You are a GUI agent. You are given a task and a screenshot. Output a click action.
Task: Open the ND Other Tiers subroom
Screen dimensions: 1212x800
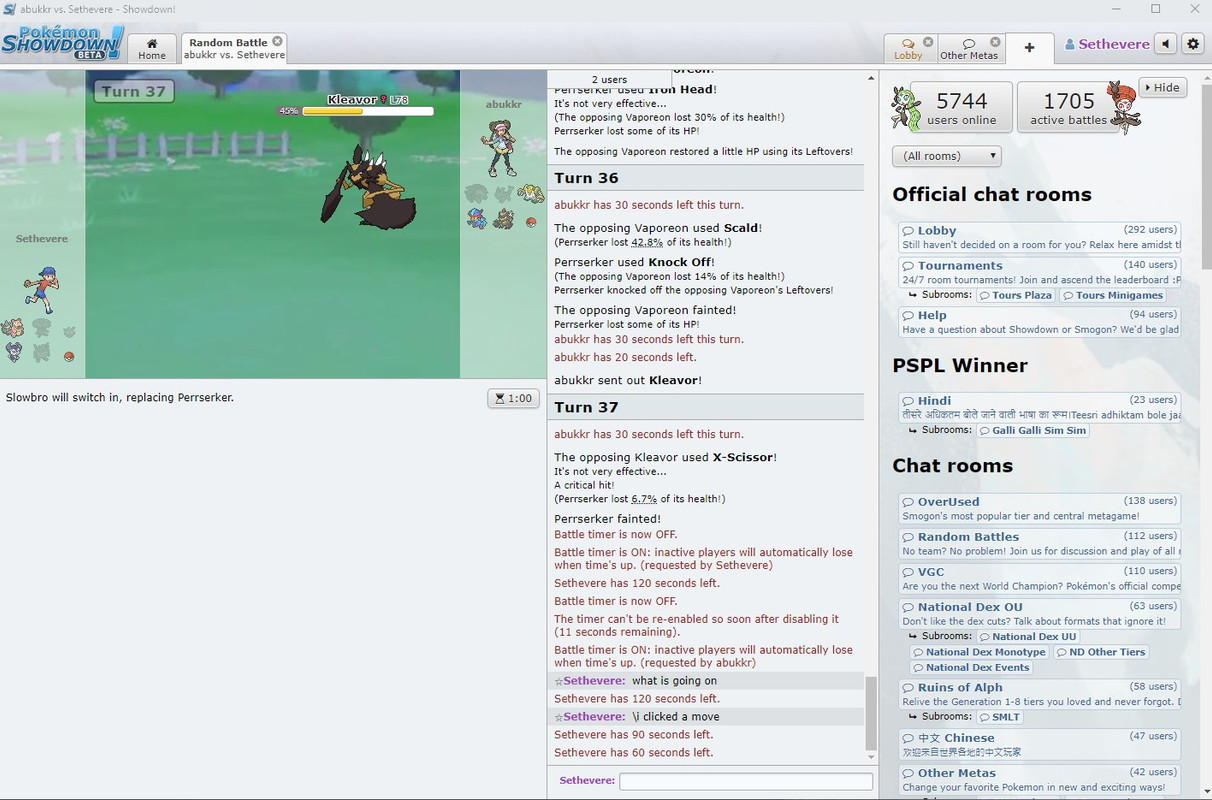pos(1100,652)
